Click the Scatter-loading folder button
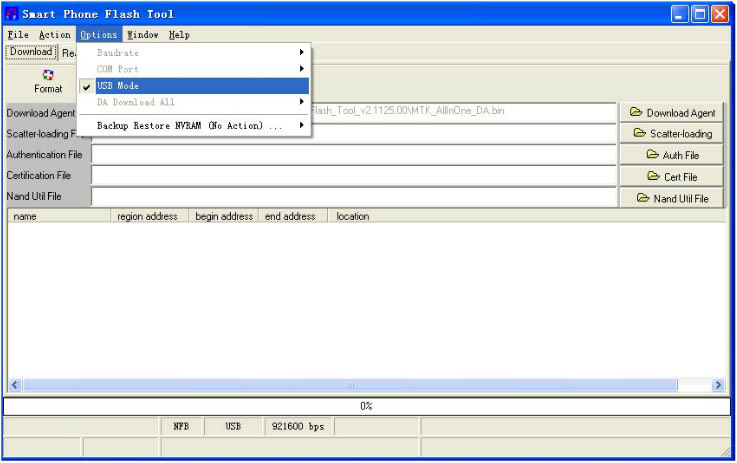The image size is (737, 463). 673,134
